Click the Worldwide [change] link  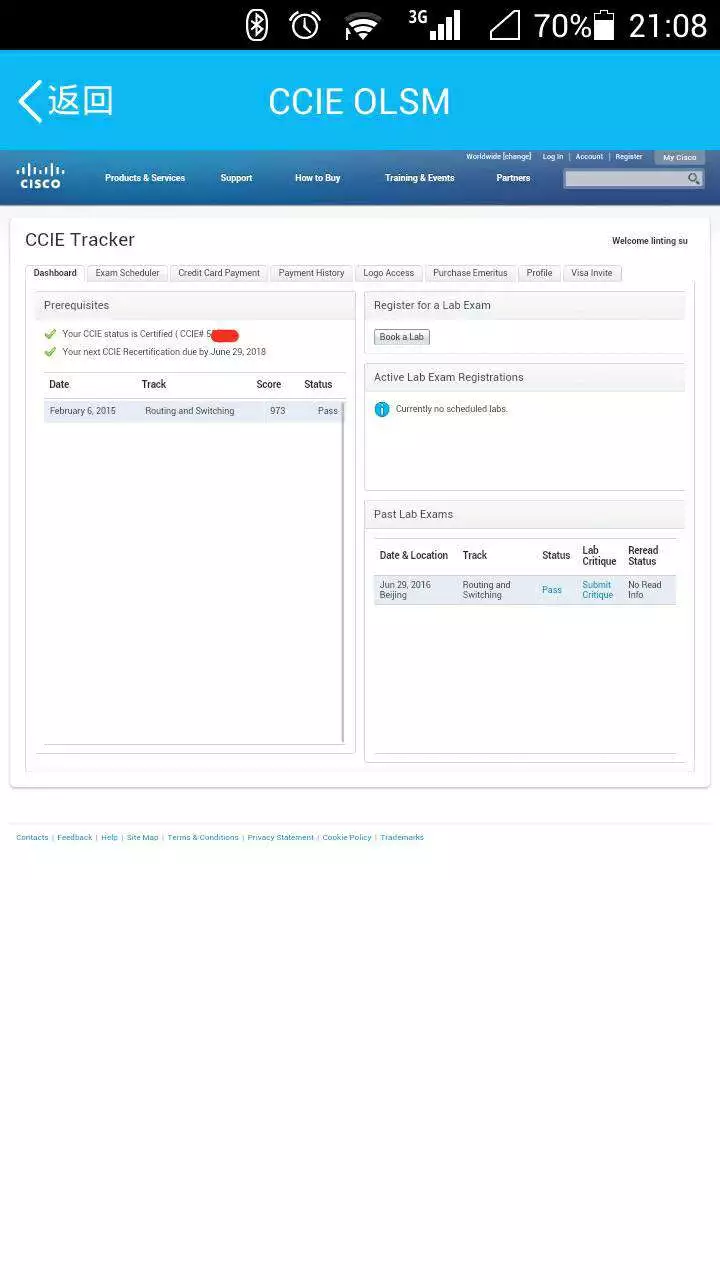click(x=498, y=157)
